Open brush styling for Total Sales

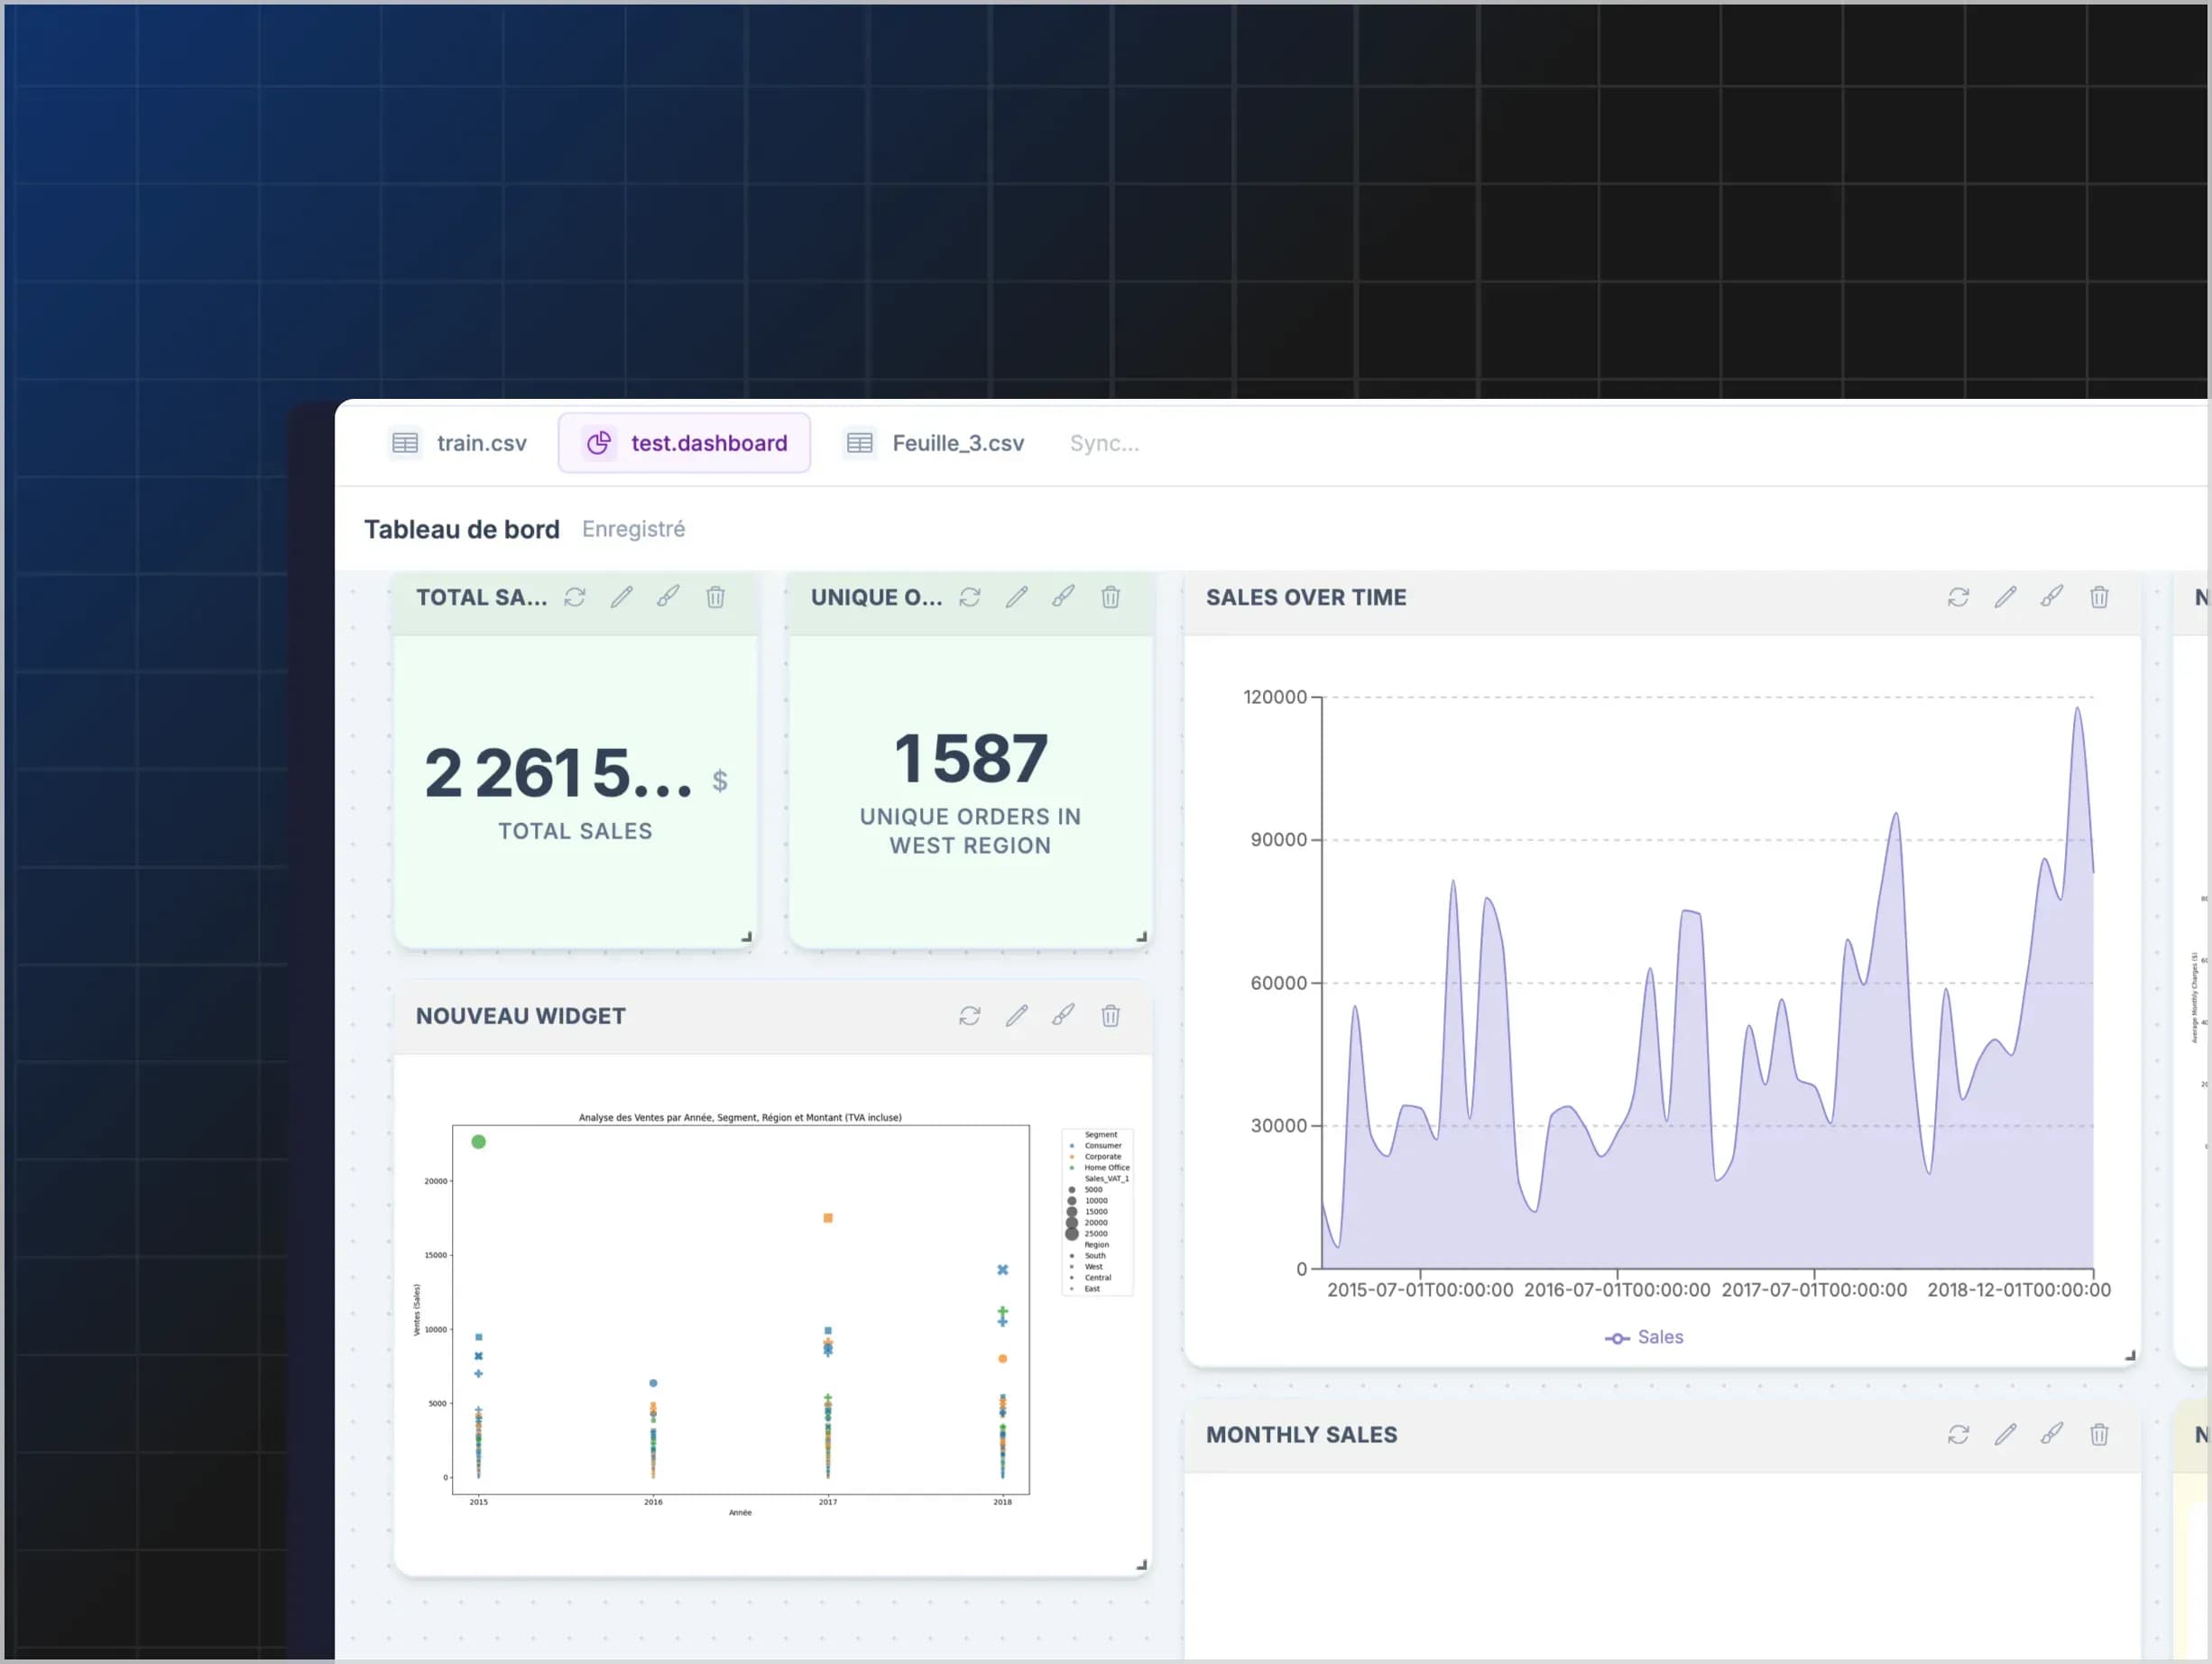[669, 597]
